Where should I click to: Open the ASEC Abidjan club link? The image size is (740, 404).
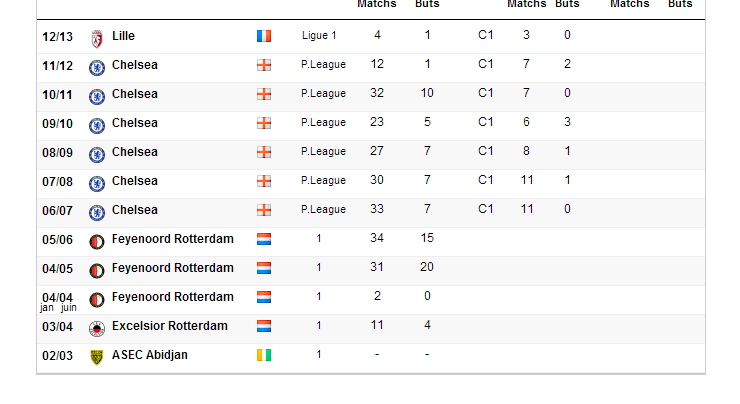click(150, 355)
